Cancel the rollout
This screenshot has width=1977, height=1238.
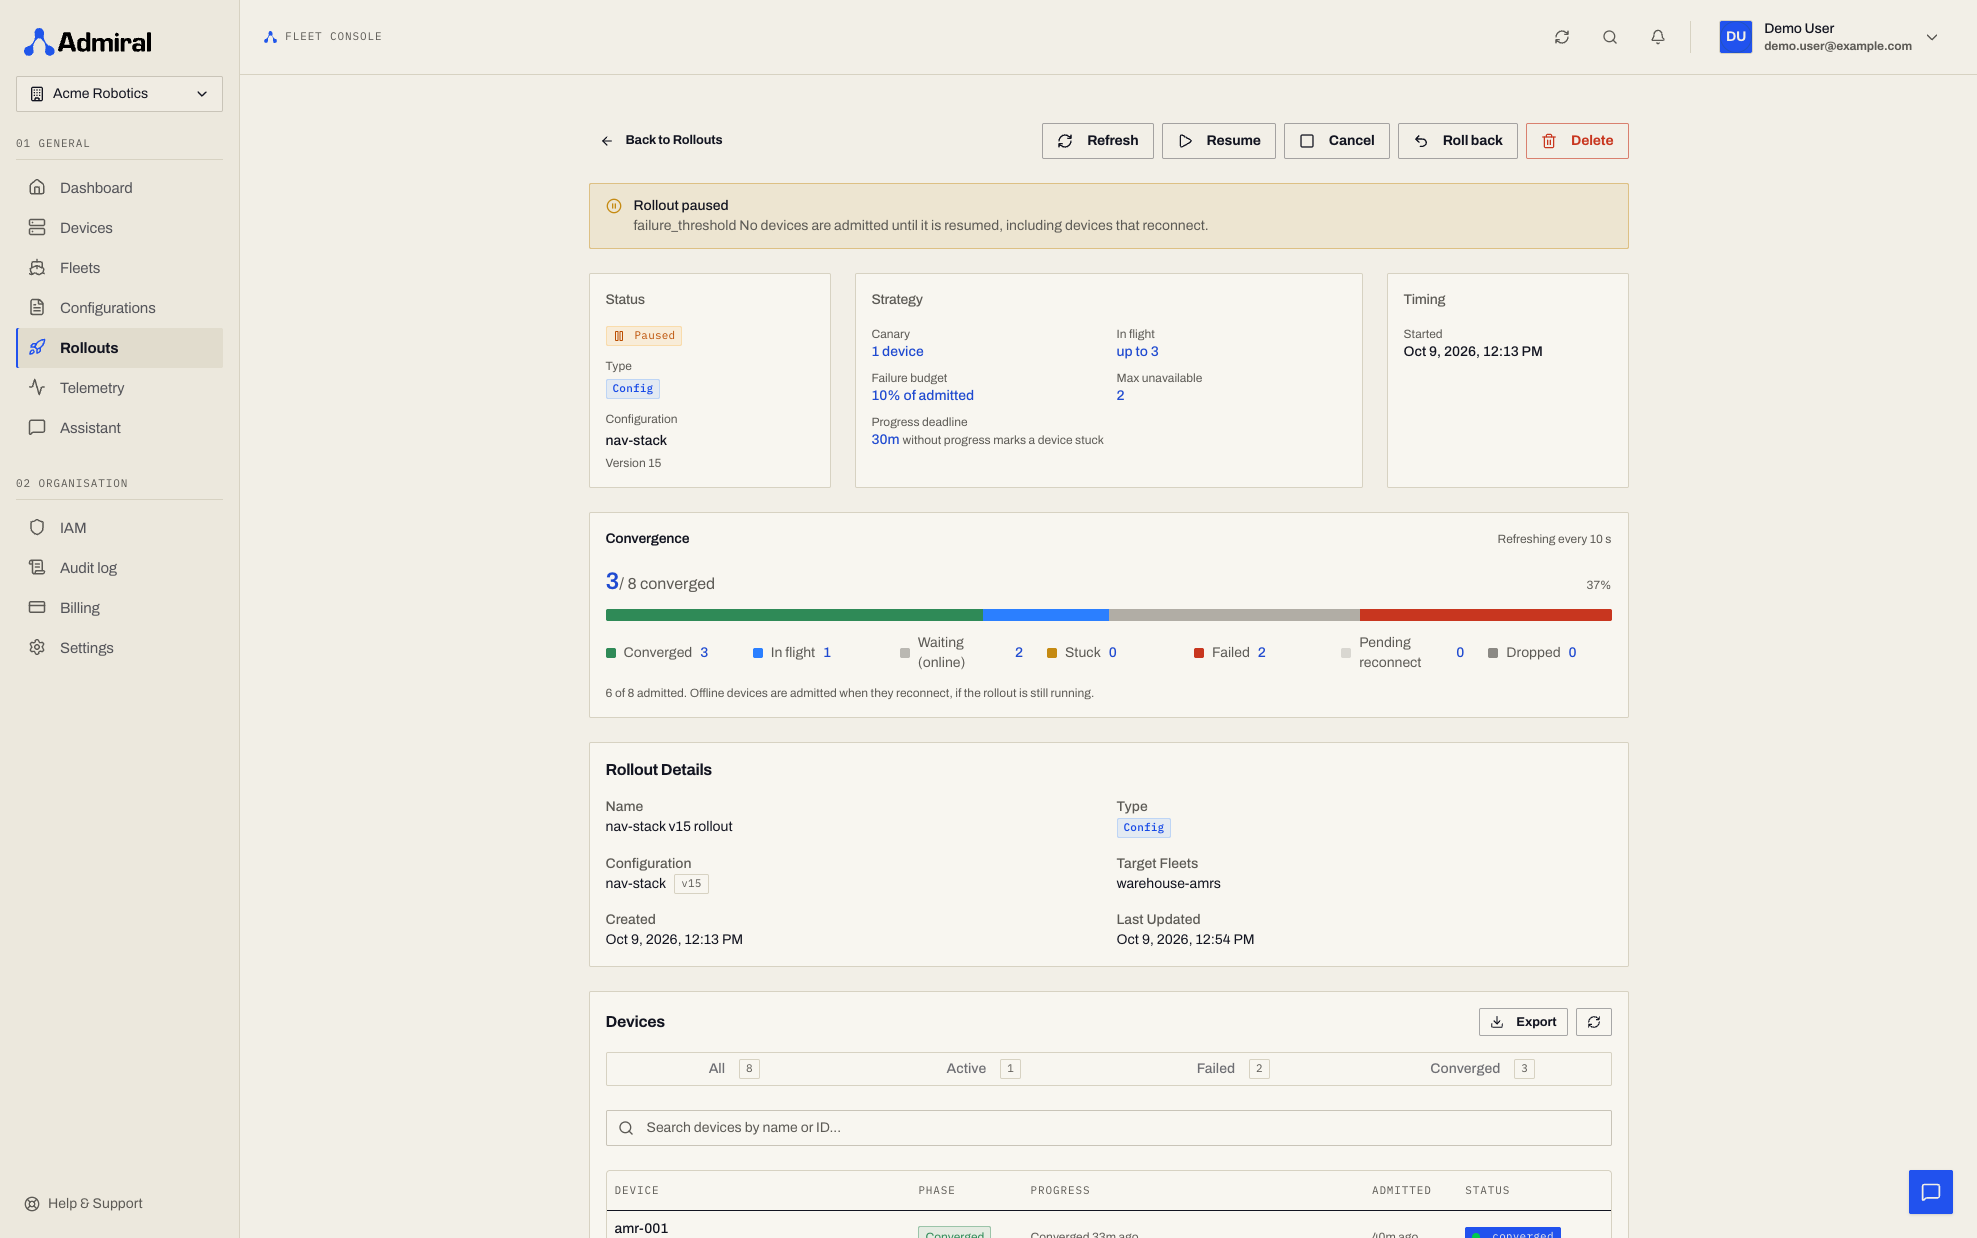click(x=1337, y=141)
